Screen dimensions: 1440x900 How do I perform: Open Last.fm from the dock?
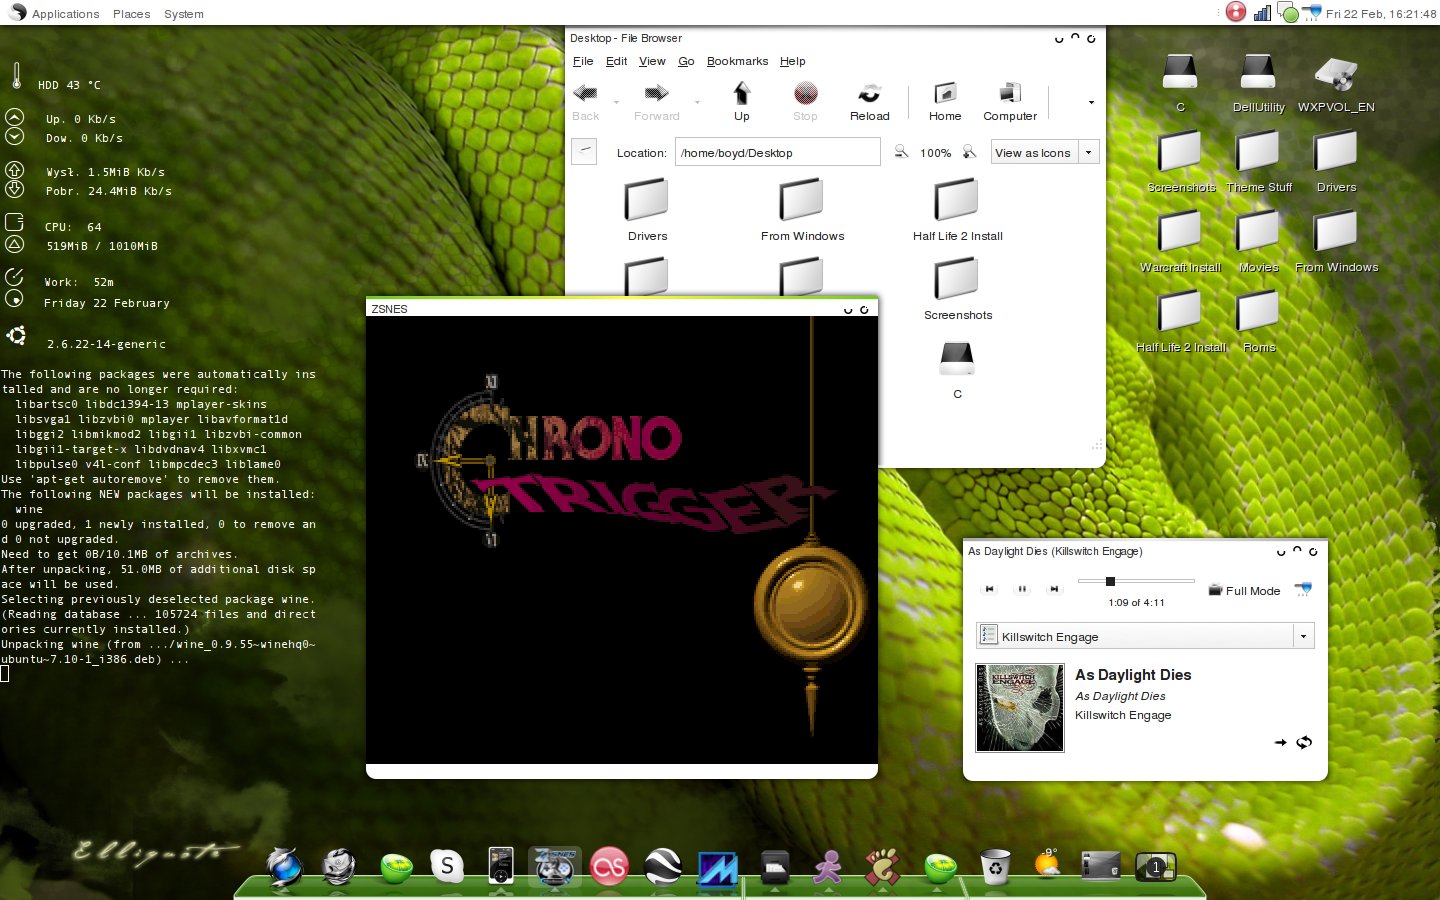point(609,866)
